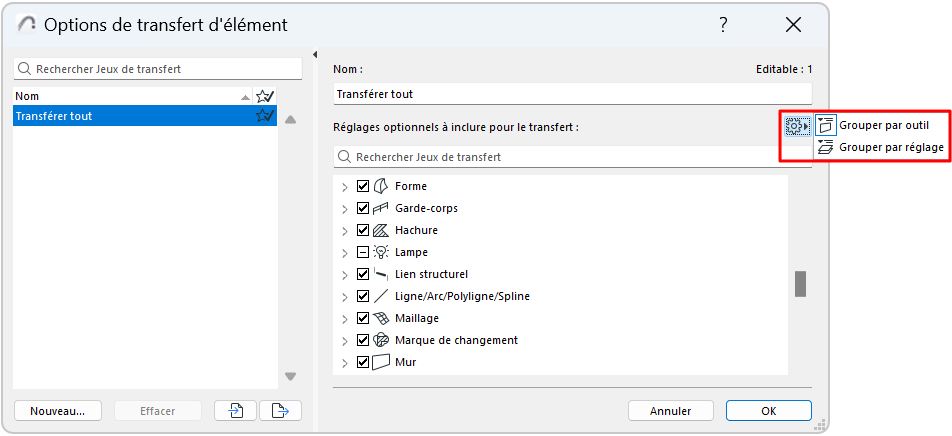Uncheck the Forme checkbox

[363, 186]
